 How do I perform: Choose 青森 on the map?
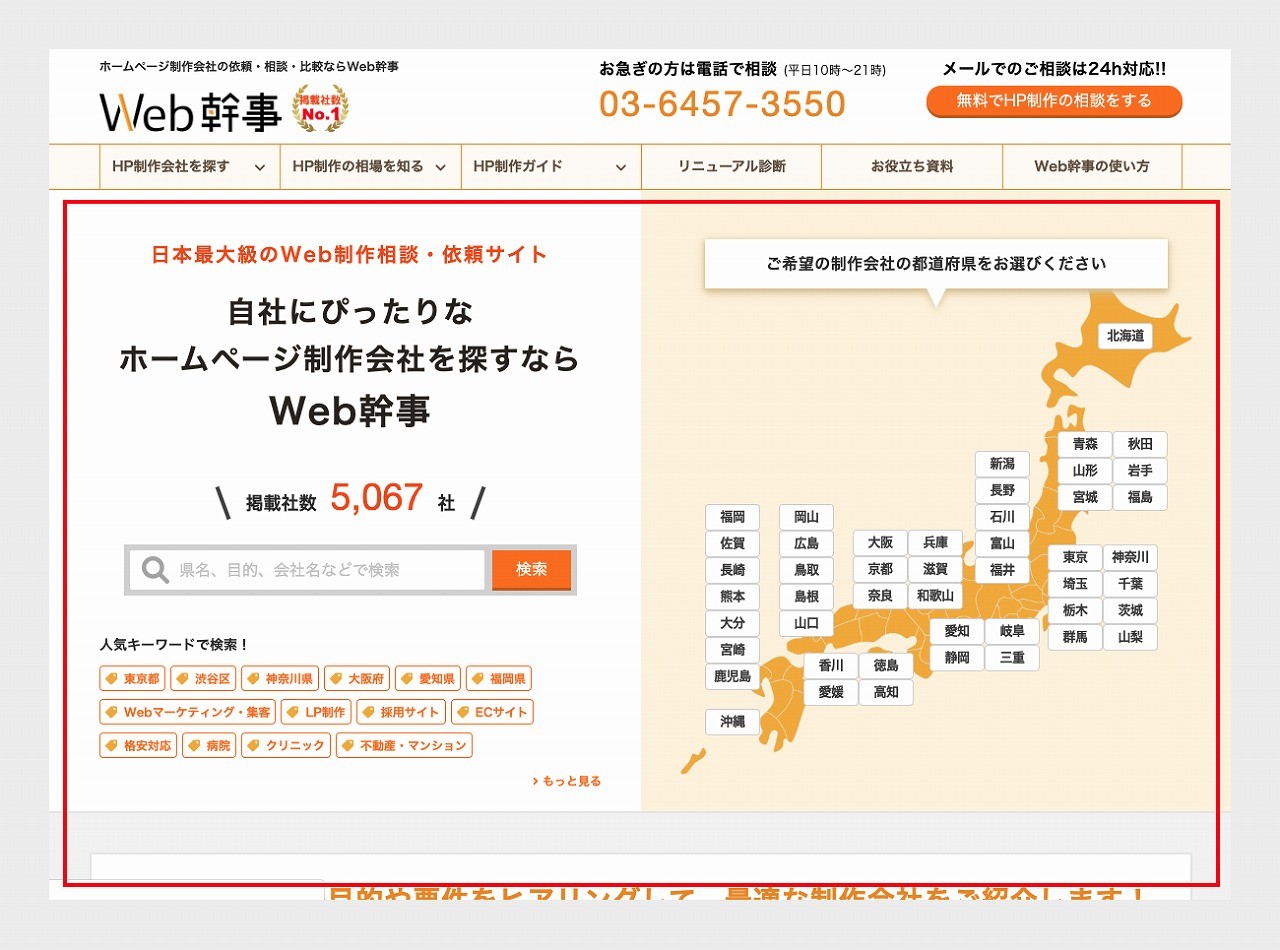pos(1085,444)
